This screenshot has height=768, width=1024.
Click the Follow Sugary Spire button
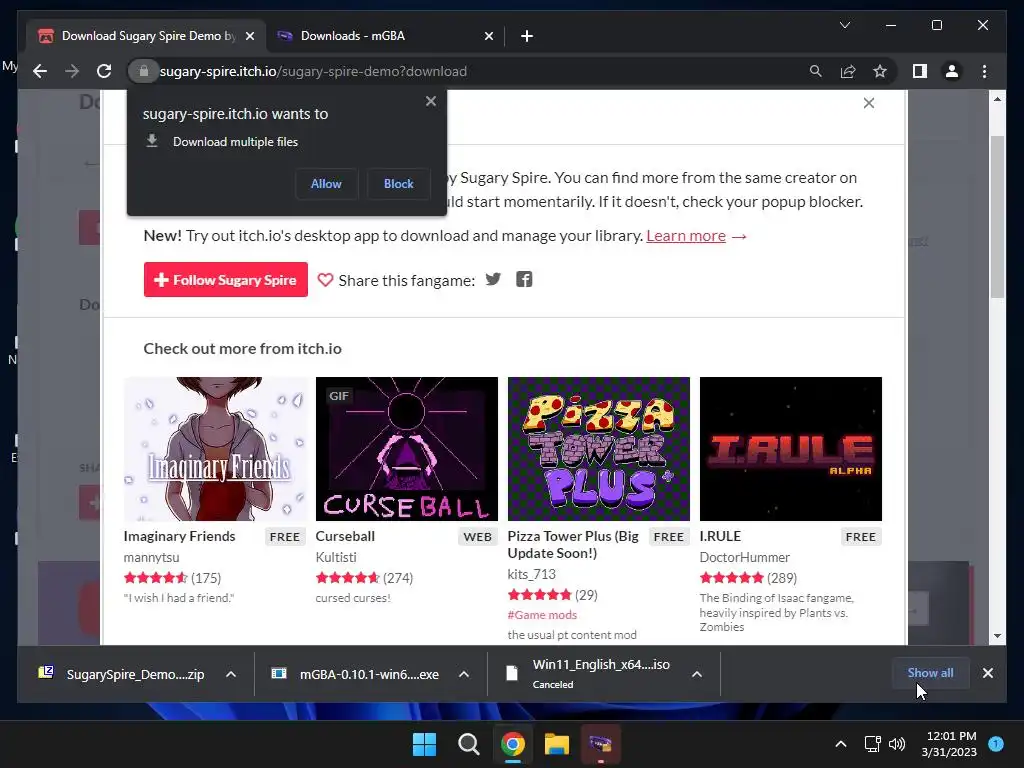coord(225,280)
